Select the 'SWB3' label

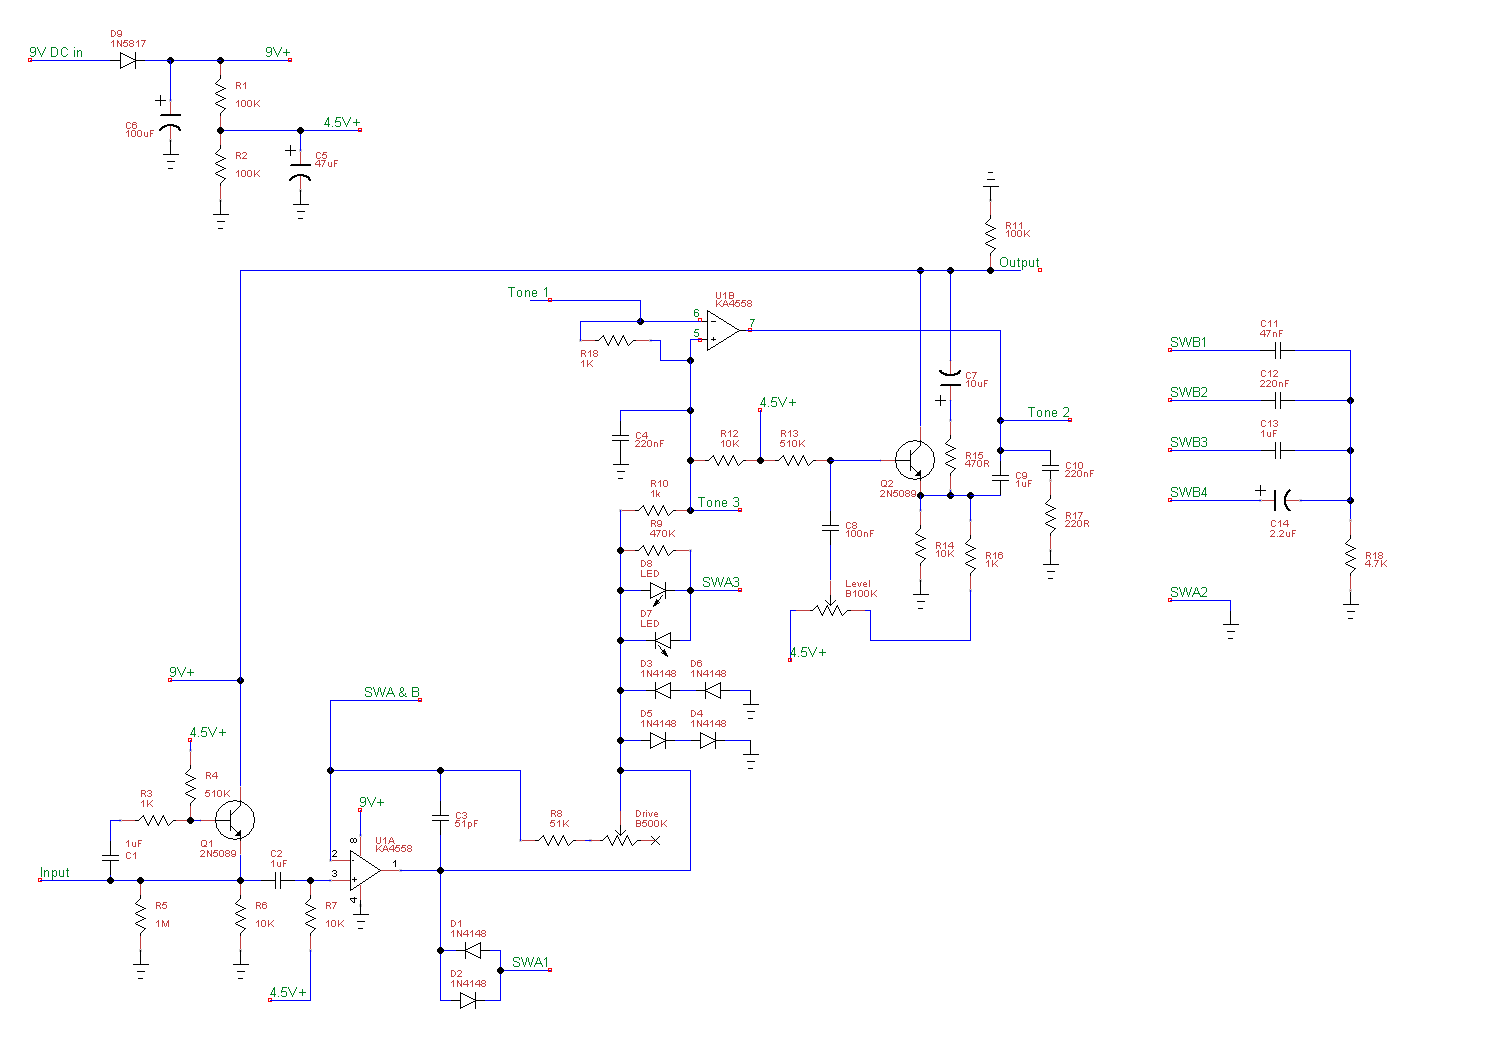[1189, 442]
